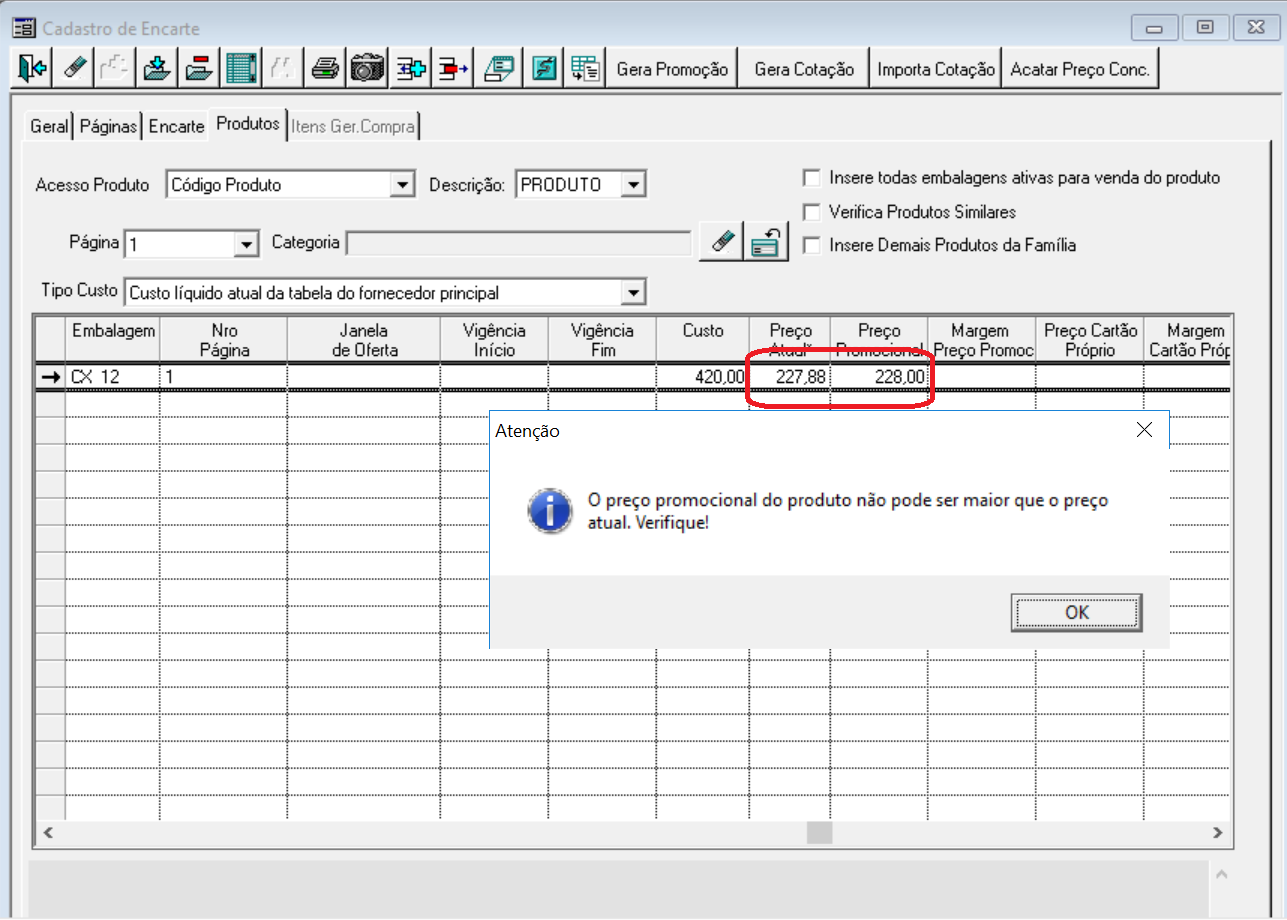This screenshot has height=920, width=1287.
Task: Click the Acatar Preço Conc. button
Action: pos(1080,69)
